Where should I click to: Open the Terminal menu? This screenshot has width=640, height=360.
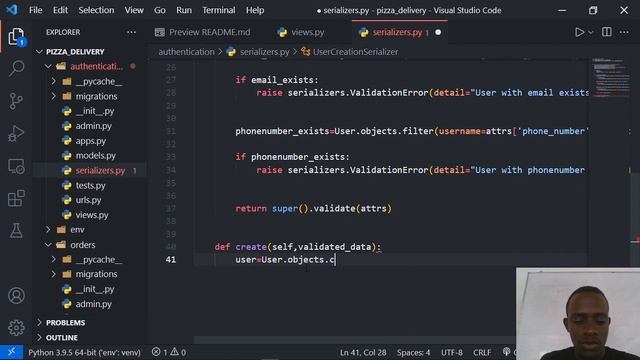coord(219,10)
